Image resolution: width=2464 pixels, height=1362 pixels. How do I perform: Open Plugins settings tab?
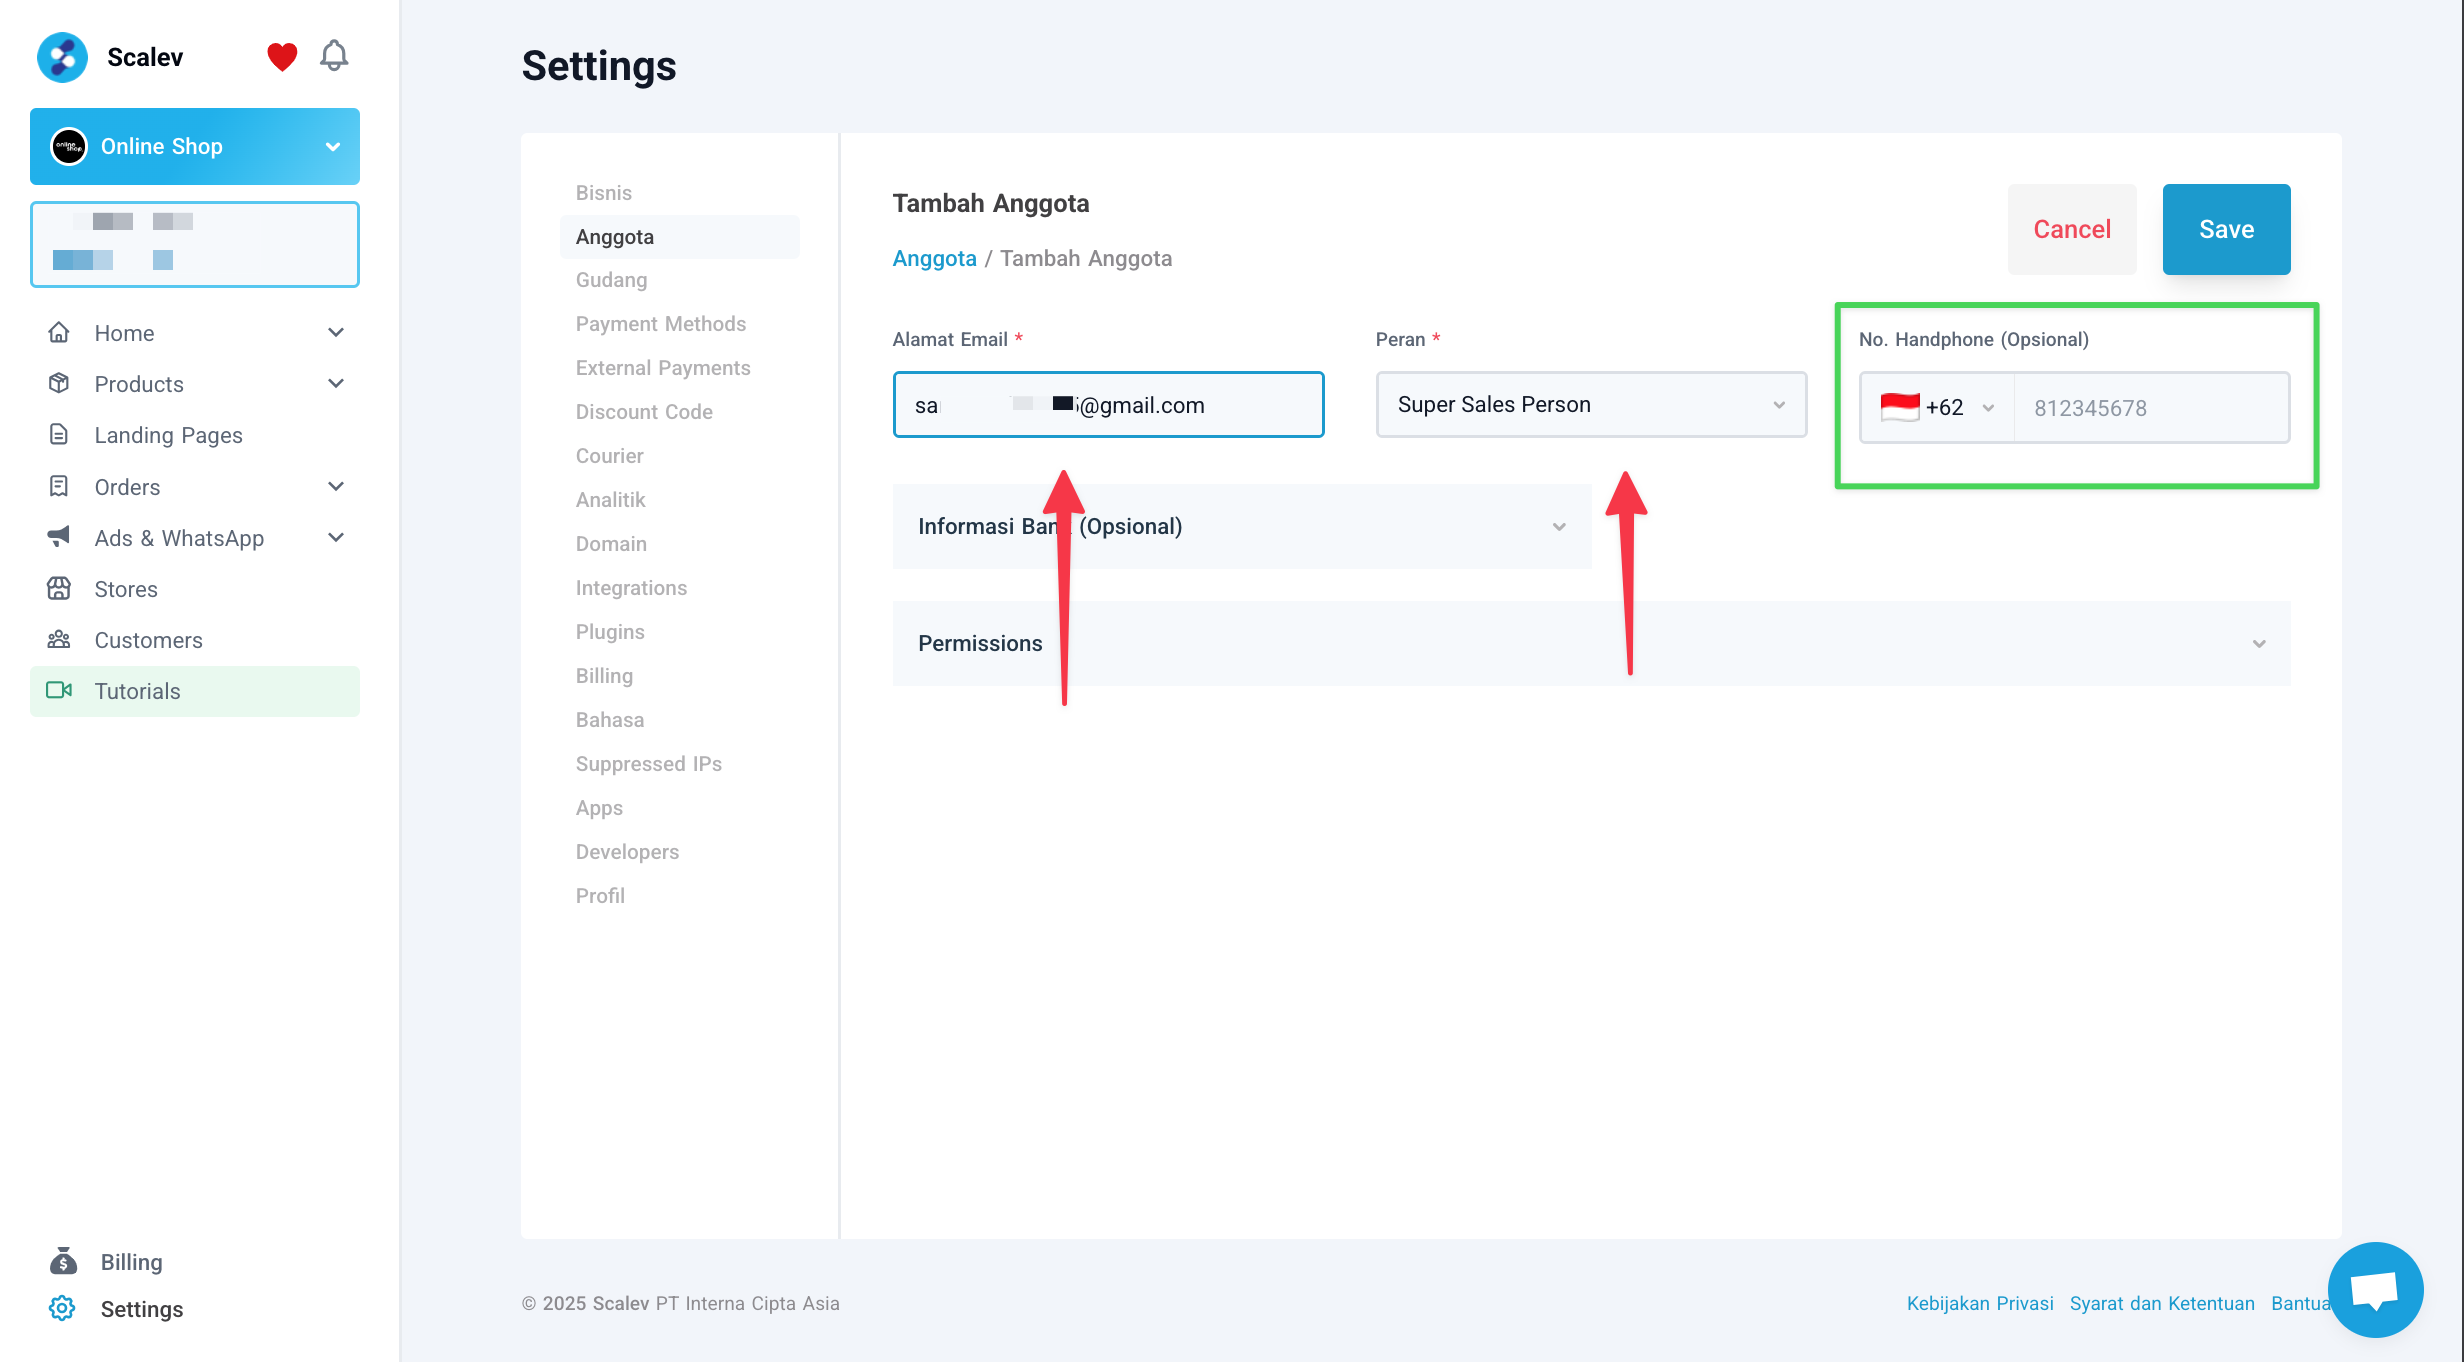point(610,632)
